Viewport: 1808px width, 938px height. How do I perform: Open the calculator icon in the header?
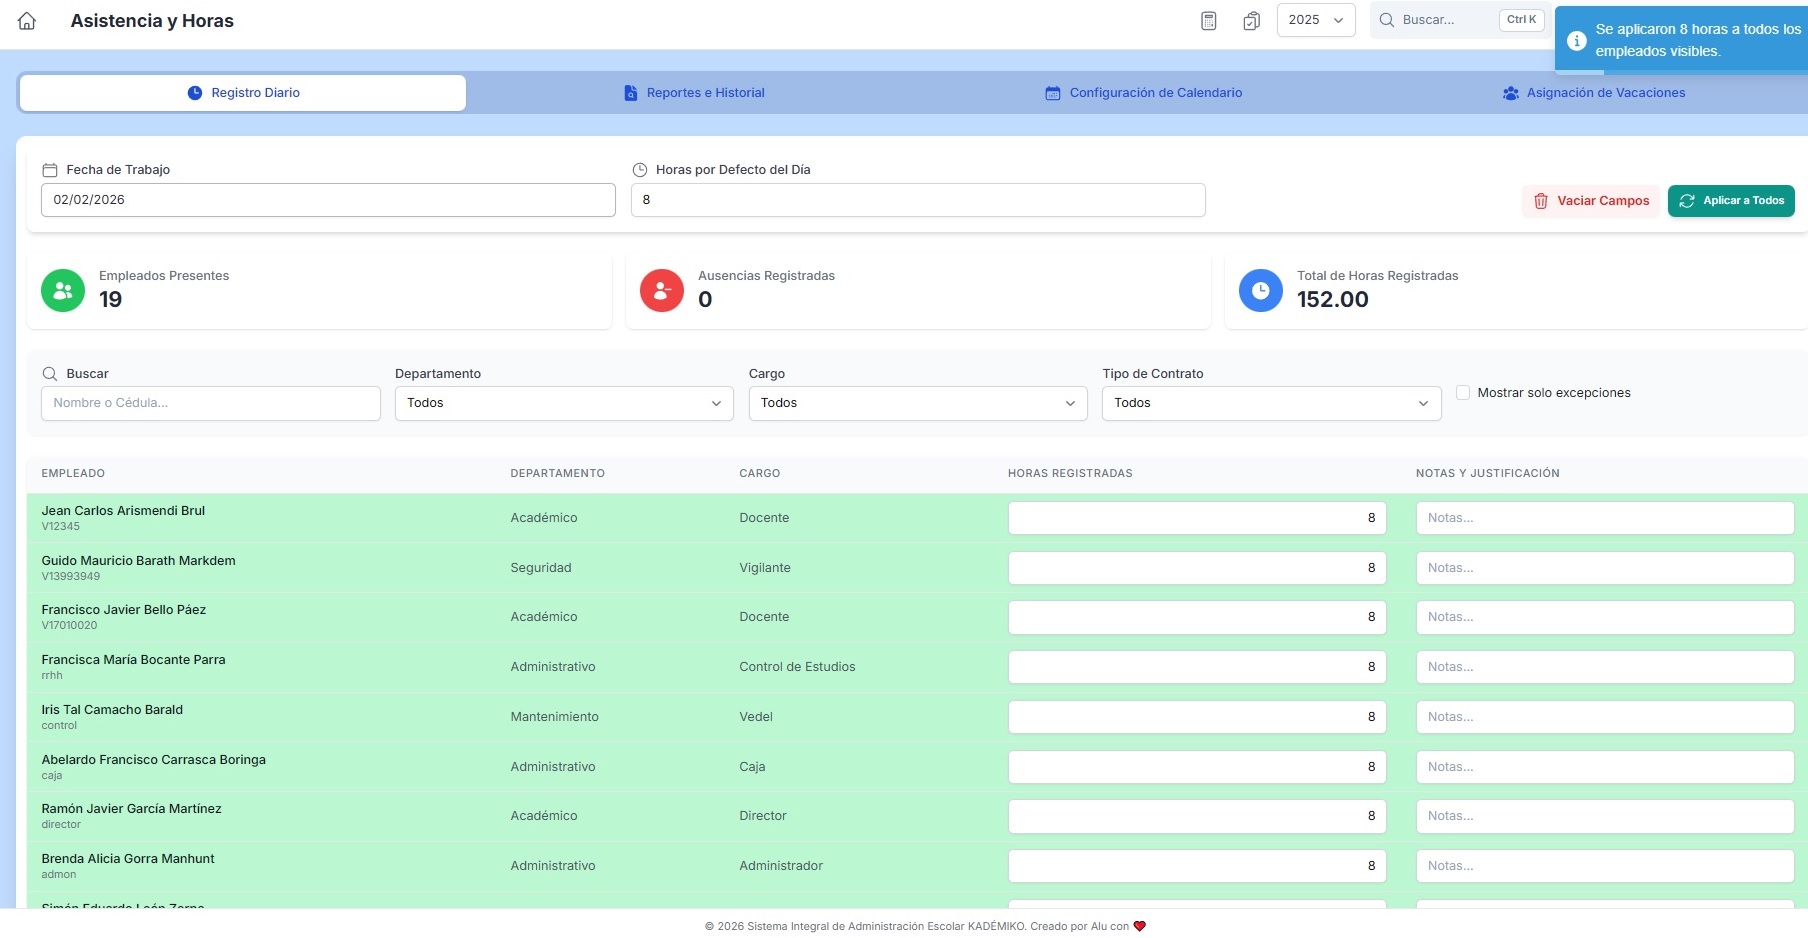click(1208, 21)
